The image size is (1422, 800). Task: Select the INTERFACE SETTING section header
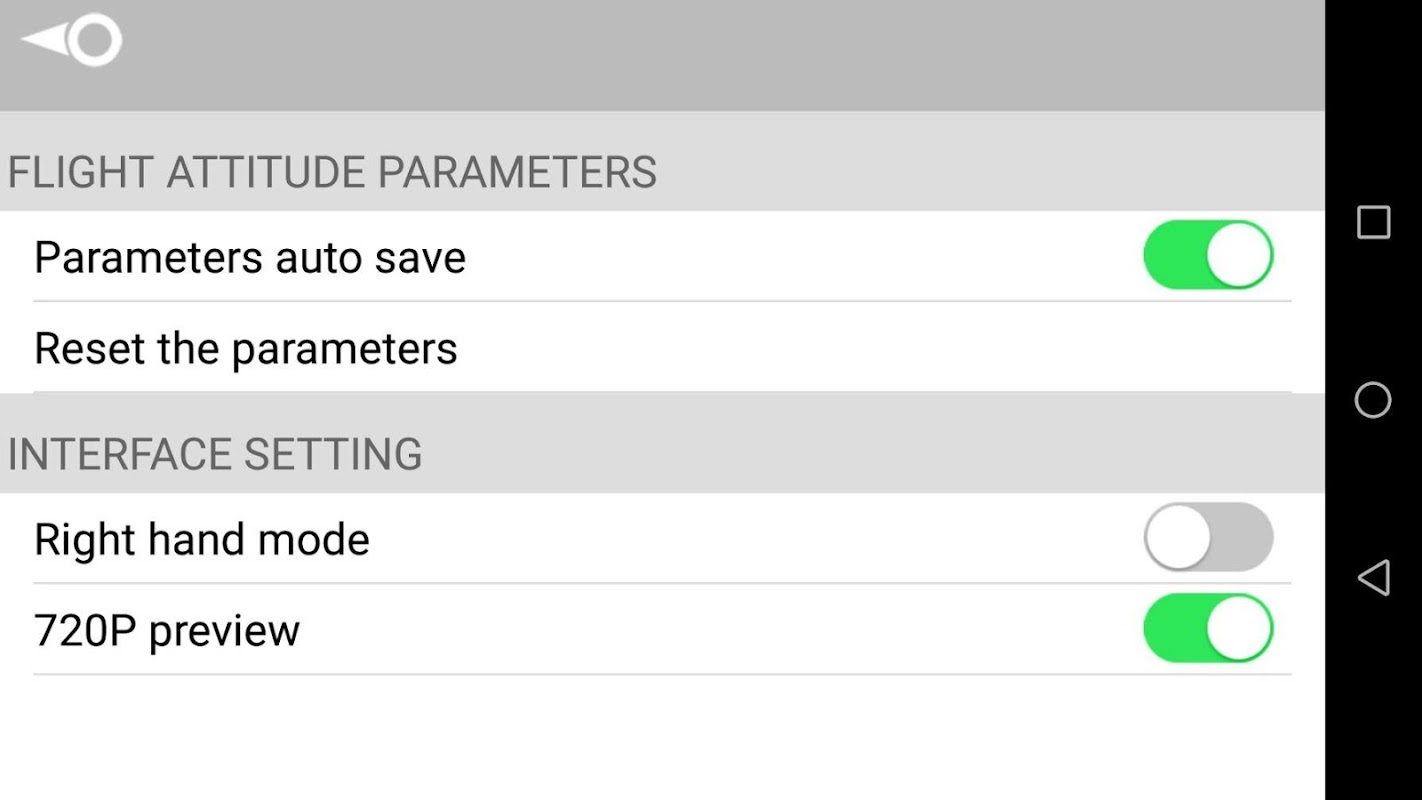pyautogui.click(x=215, y=454)
